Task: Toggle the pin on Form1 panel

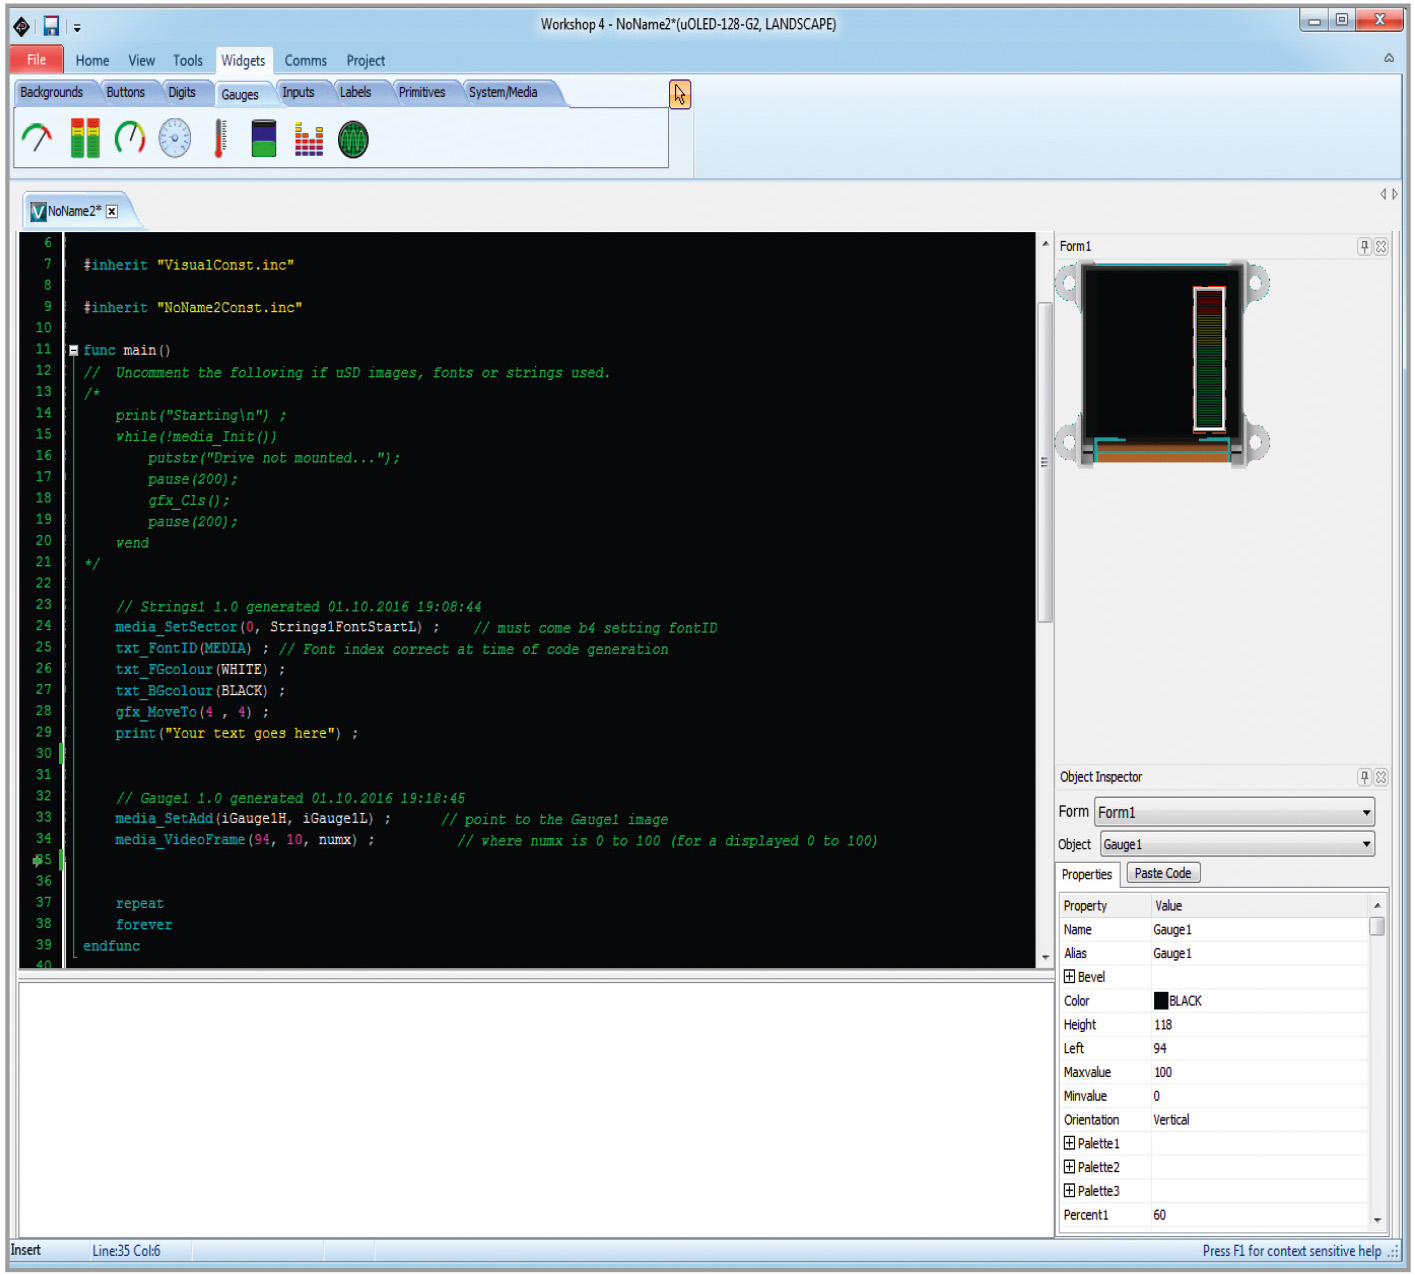Action: click(1363, 246)
